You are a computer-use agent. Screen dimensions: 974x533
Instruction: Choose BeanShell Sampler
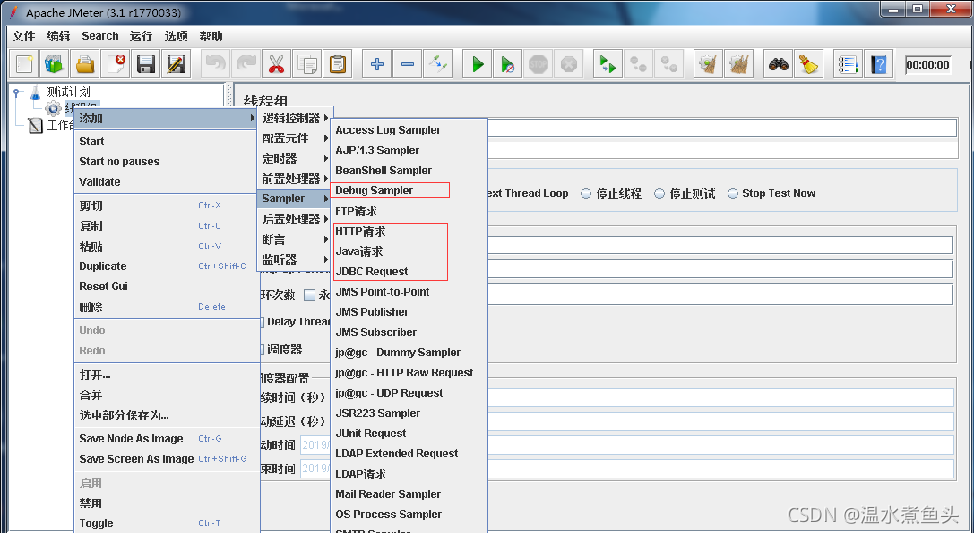(x=383, y=170)
